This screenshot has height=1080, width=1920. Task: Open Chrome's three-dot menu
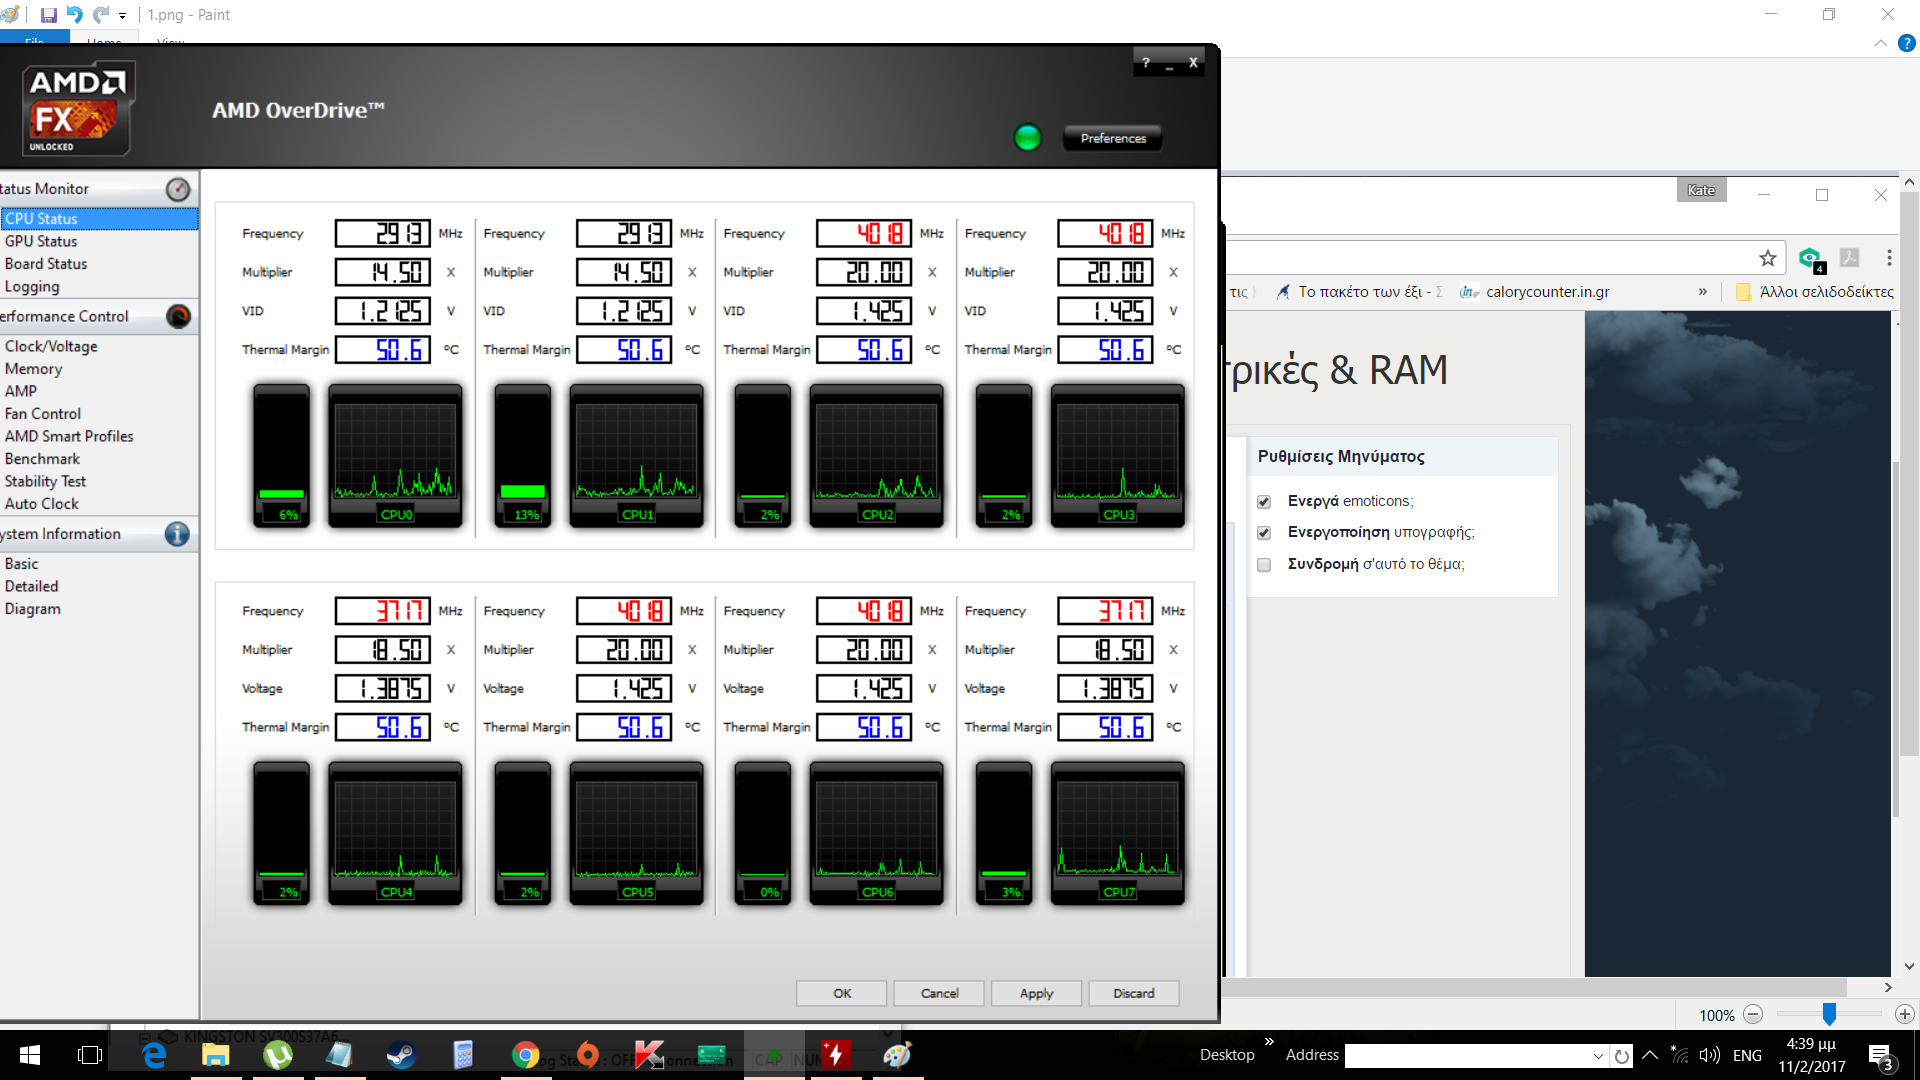coord(1889,258)
